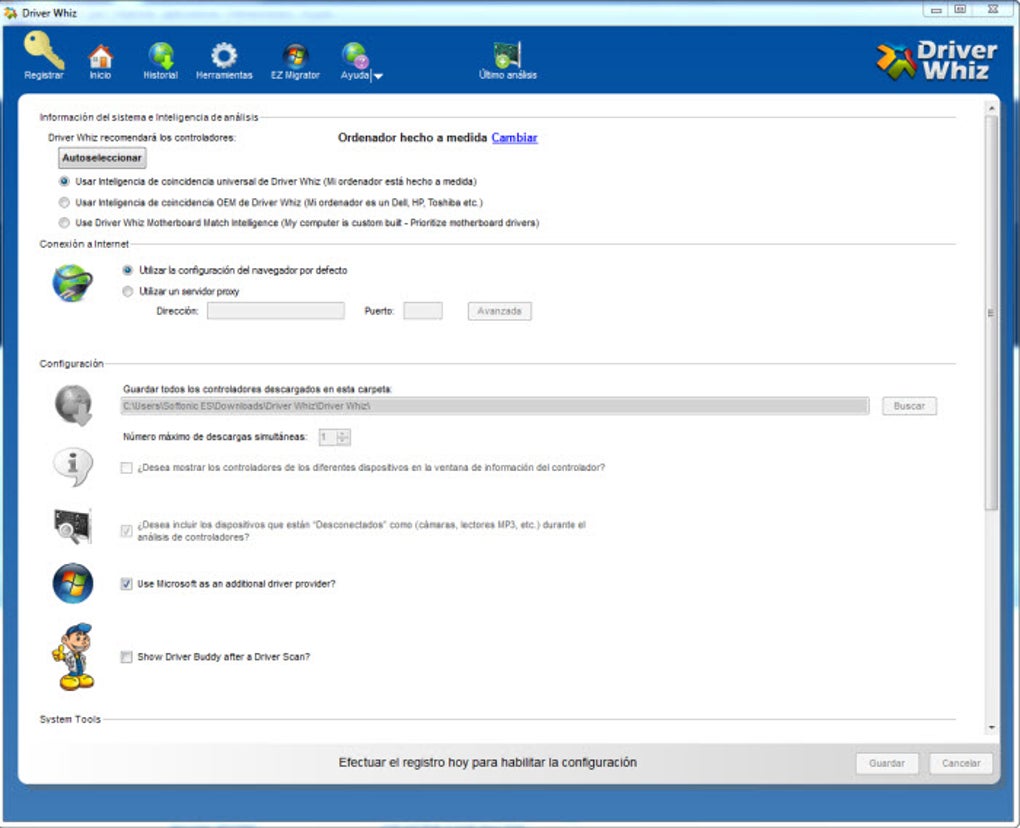Maximize the Driver Whiz window
1020x828 pixels.
tap(960, 9)
